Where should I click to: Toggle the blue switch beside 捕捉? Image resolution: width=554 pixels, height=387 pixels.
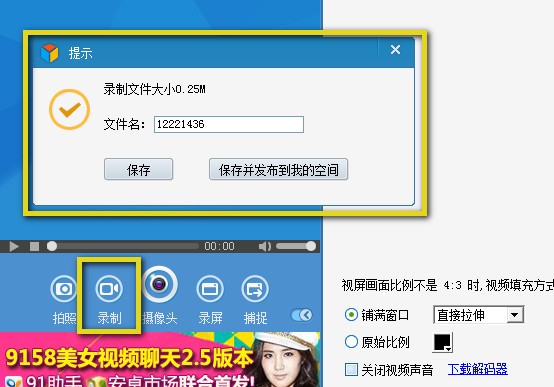(x=301, y=315)
